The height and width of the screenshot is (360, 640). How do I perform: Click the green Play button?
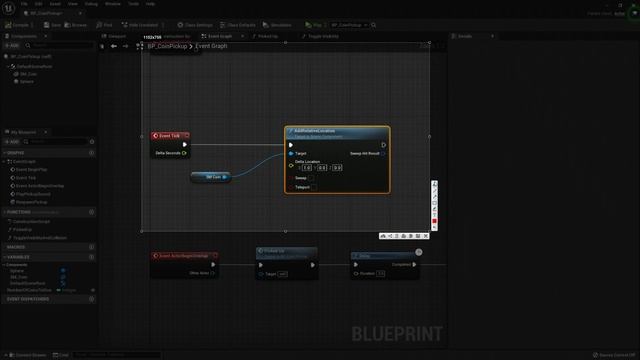click(313, 25)
